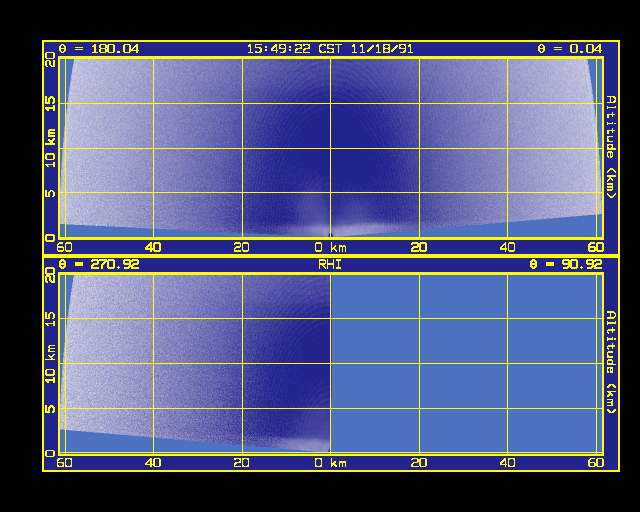
Task: Click the right-side "60" range label under the lower panel
Action: [596, 463]
